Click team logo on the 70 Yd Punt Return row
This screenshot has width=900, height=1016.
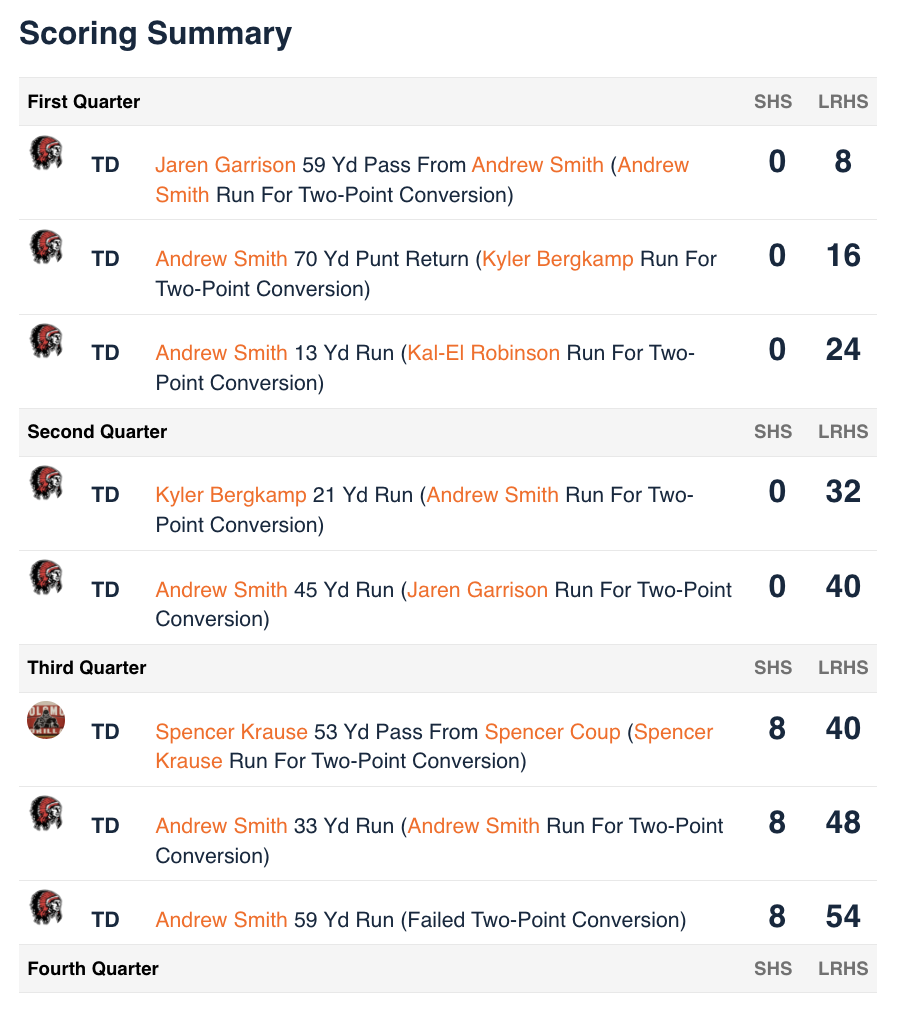pyautogui.click(x=46, y=247)
